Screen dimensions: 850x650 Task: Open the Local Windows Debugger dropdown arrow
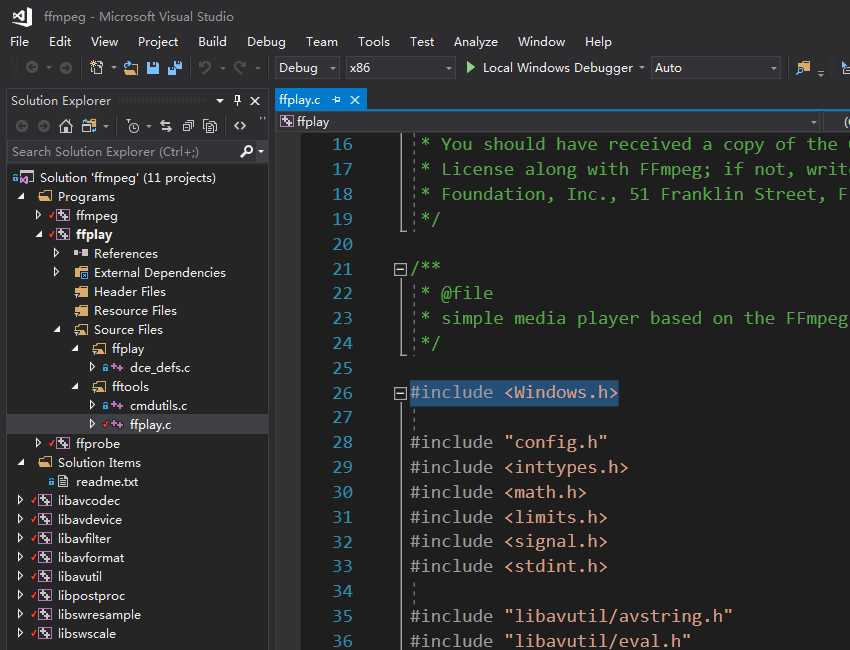click(642, 68)
